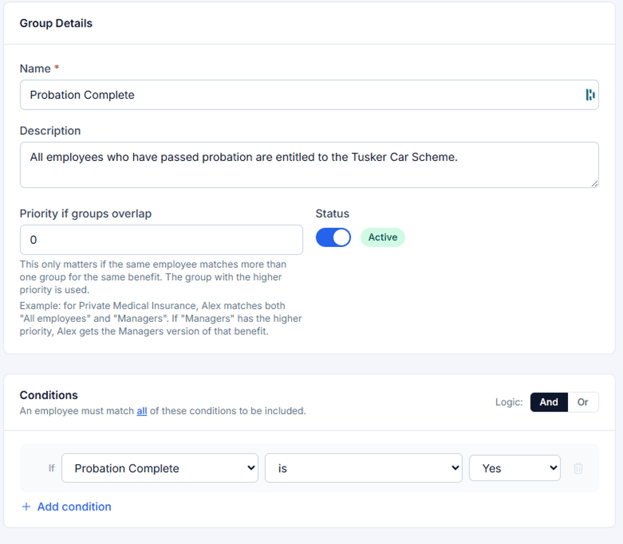Viewport: 623px width, 544px height.
Task: Select the And logic option
Action: (x=549, y=402)
